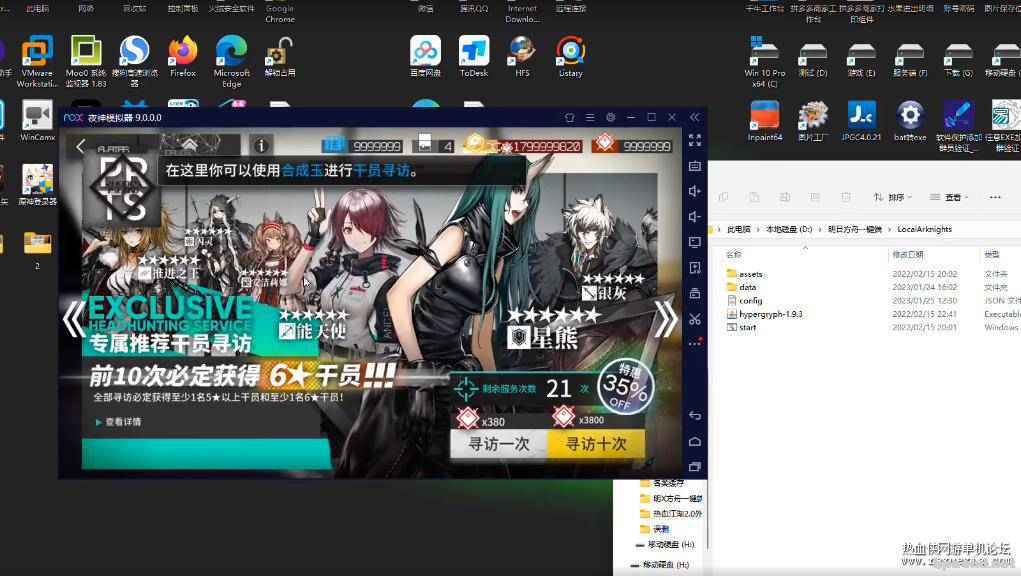Open the Nox settings gear in title bar
1021x576 pixels.
click(x=610, y=117)
